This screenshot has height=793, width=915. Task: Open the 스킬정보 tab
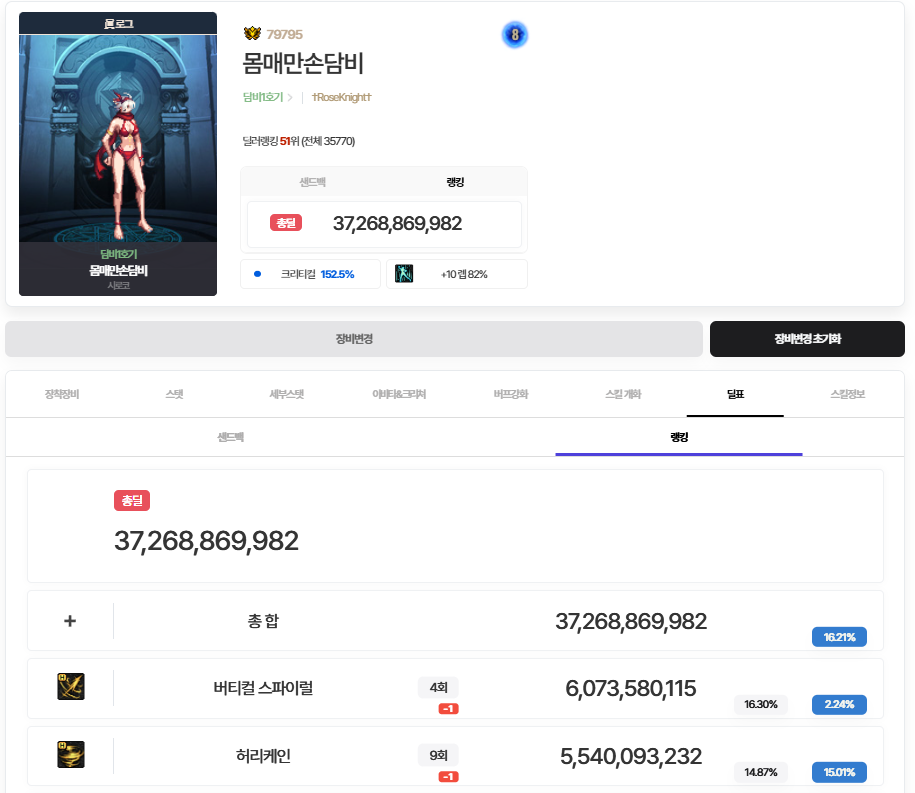tap(848, 394)
